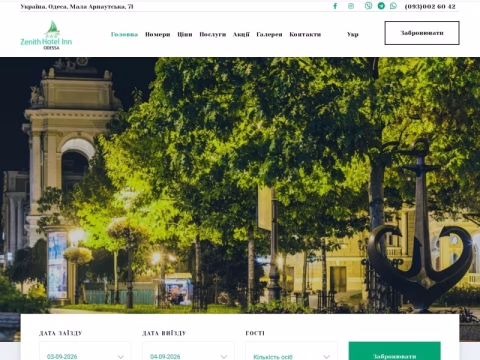Image resolution: width=480 pixels, height=360 pixels.
Task: Call phone number (093)002 60 42
Action: pyautogui.click(x=430, y=6)
